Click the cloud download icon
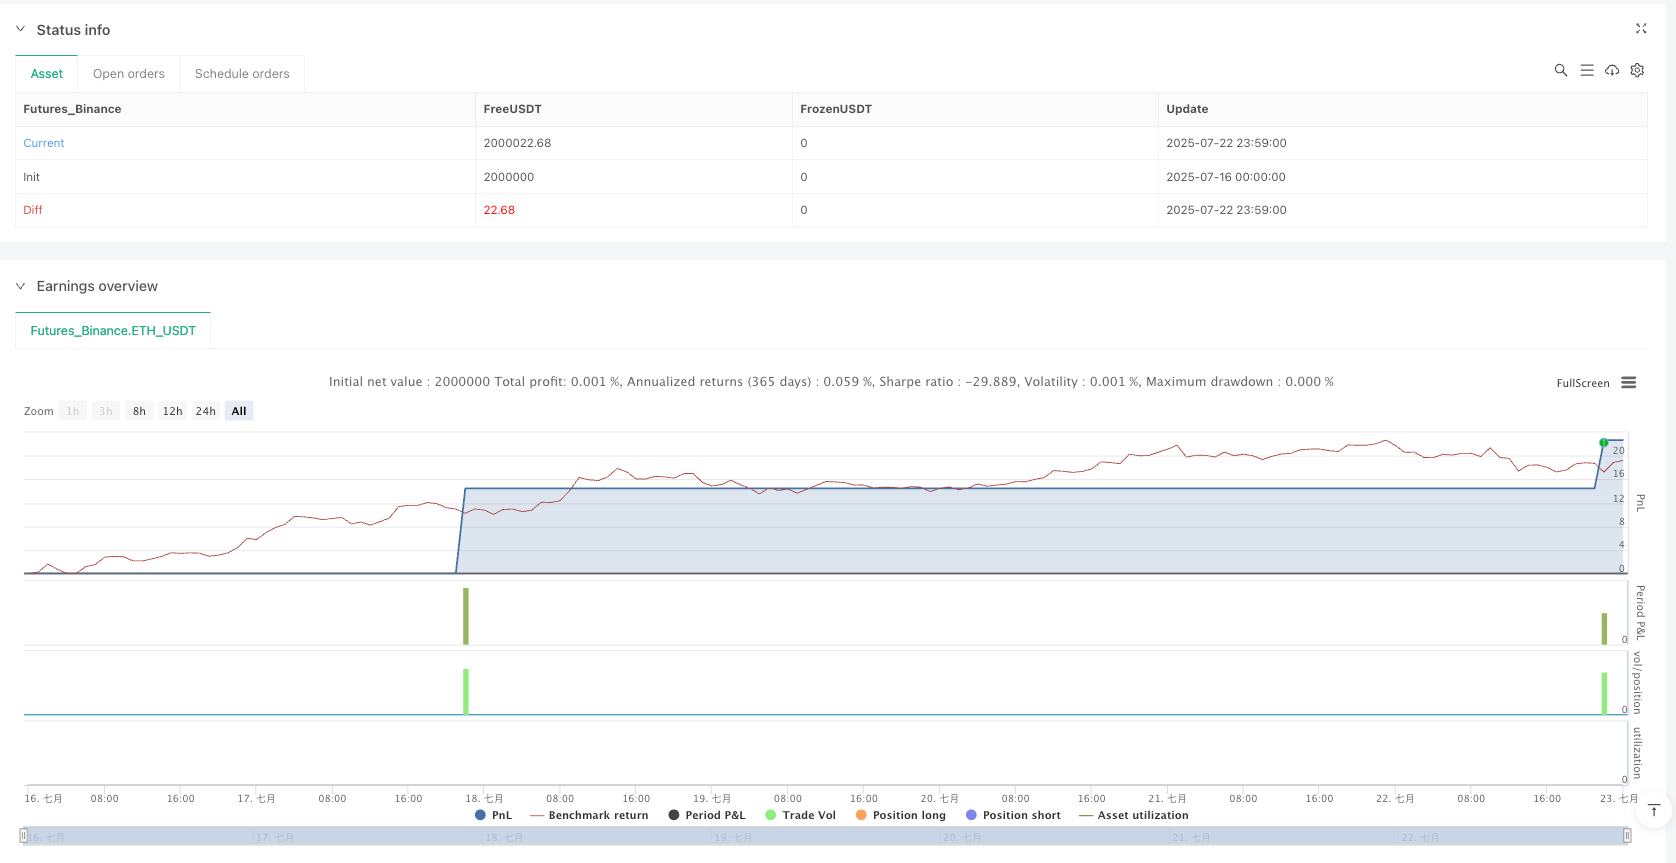 coord(1612,70)
